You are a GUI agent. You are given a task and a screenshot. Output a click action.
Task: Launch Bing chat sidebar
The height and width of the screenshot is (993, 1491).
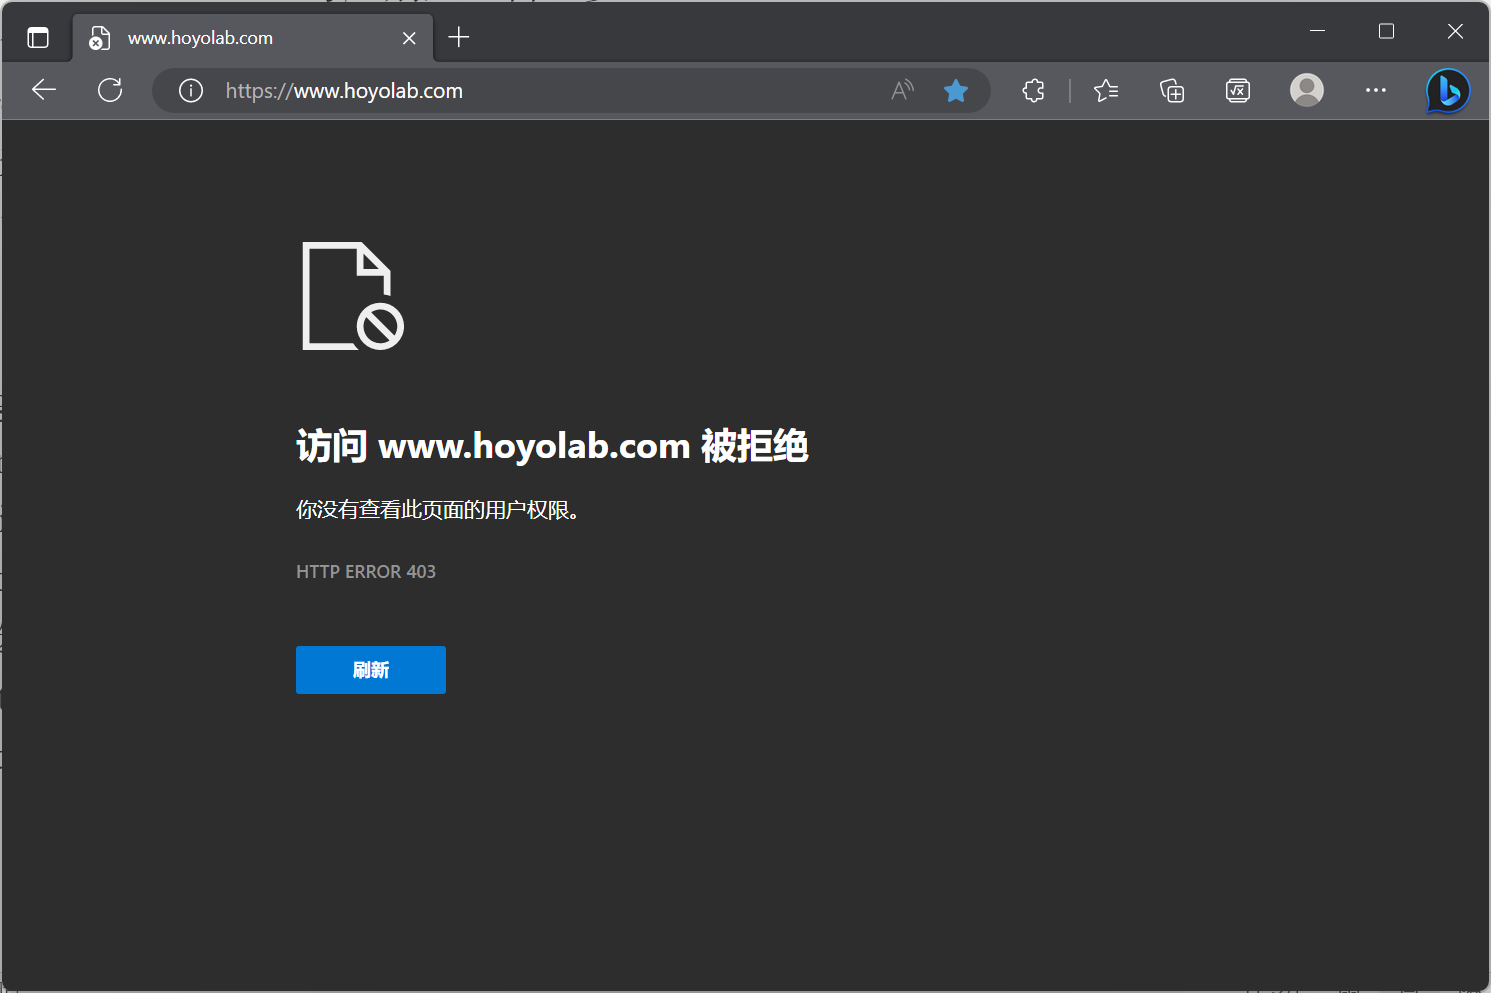click(x=1448, y=91)
